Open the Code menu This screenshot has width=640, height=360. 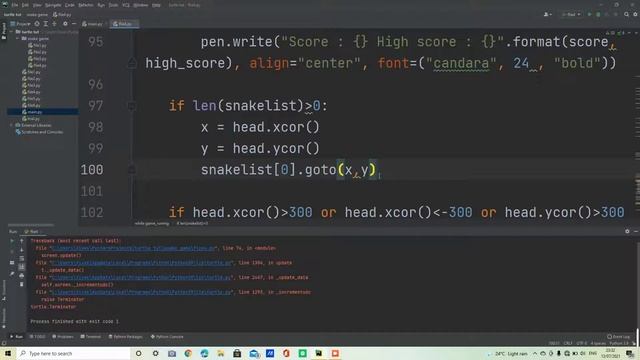point(70,5)
